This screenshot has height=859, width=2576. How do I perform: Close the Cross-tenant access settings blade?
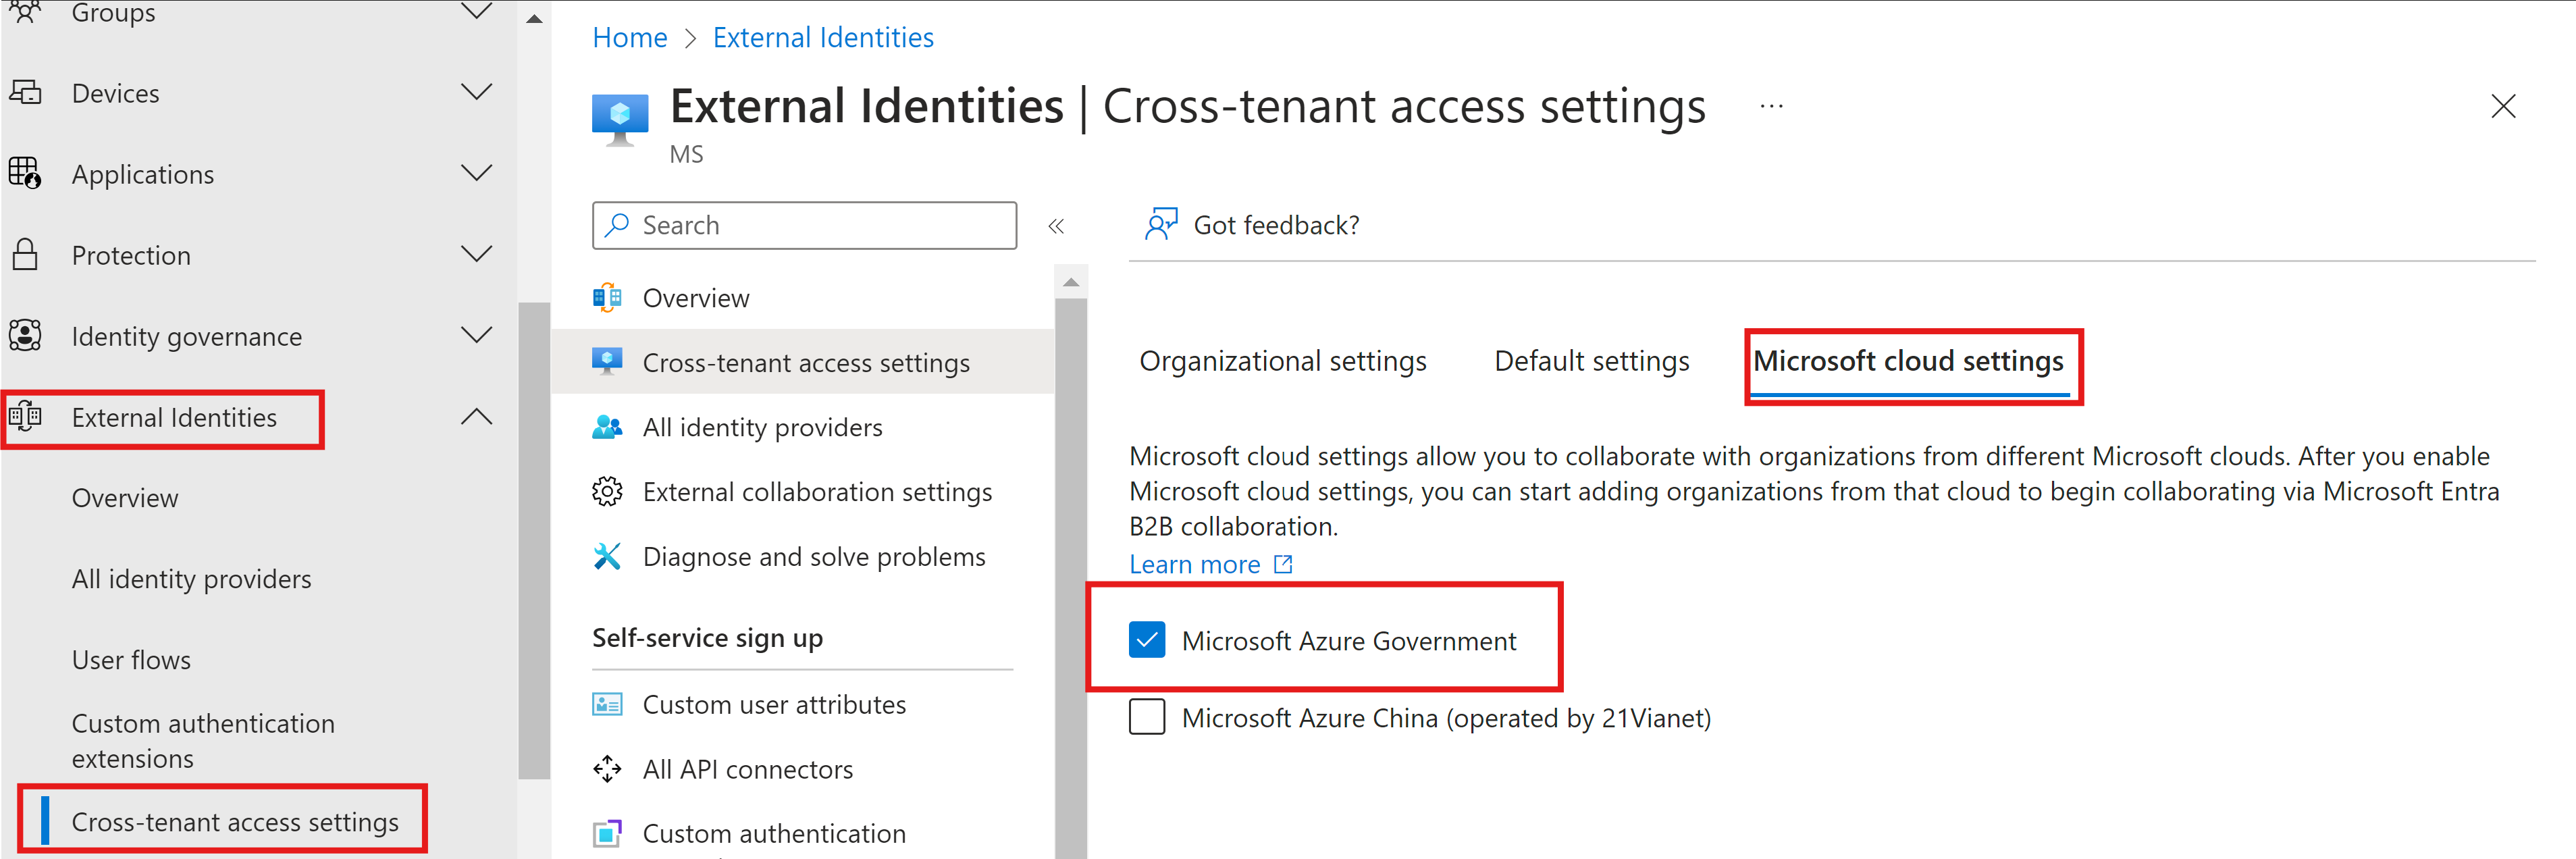(x=2503, y=106)
